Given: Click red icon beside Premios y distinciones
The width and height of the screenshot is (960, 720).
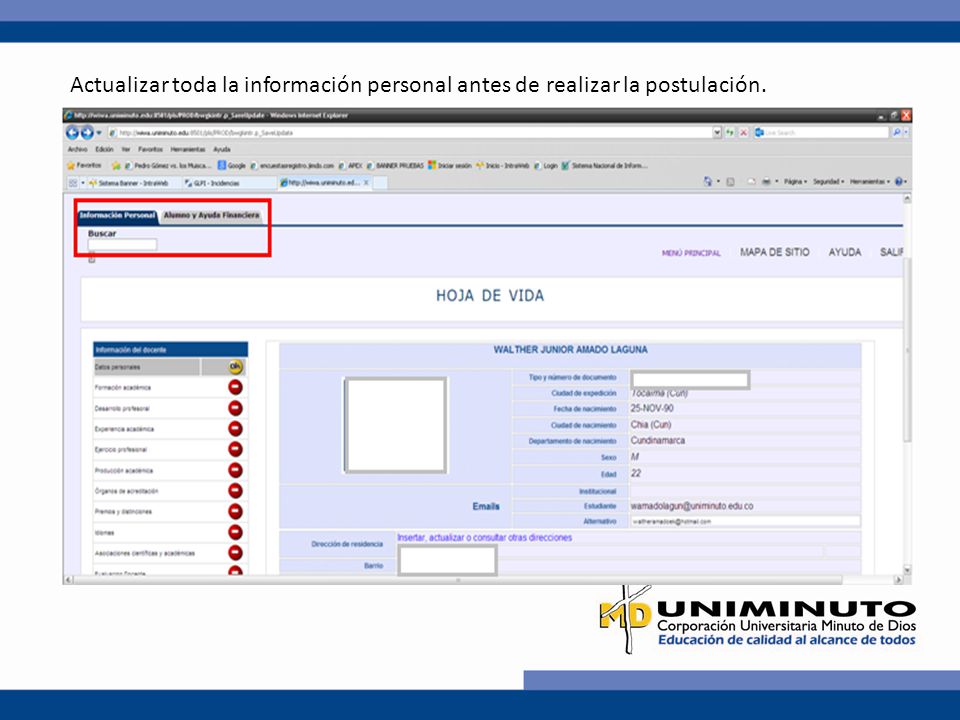Looking at the screenshot, I should (x=235, y=511).
